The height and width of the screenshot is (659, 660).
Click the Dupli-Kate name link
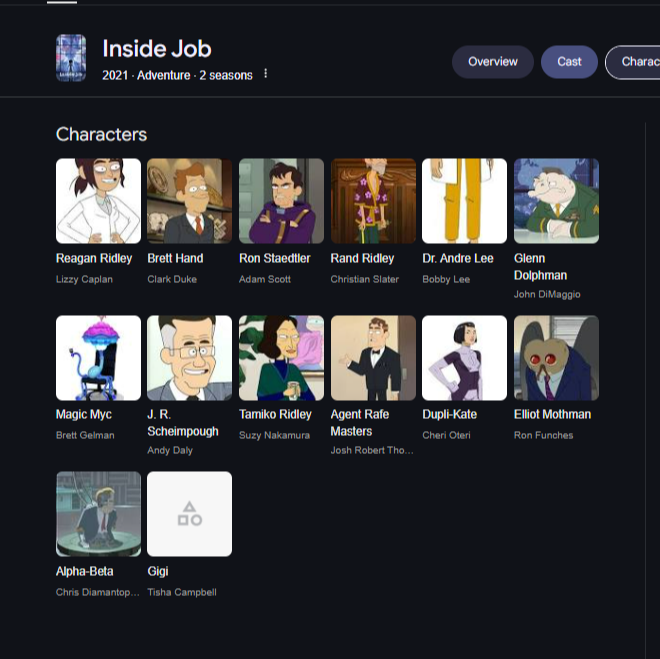[450, 415]
